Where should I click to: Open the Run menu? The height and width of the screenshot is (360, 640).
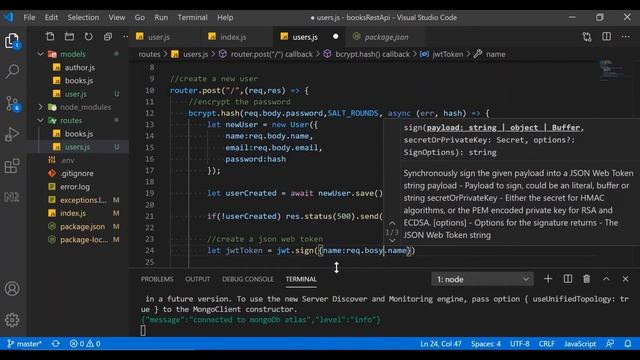point(161,17)
